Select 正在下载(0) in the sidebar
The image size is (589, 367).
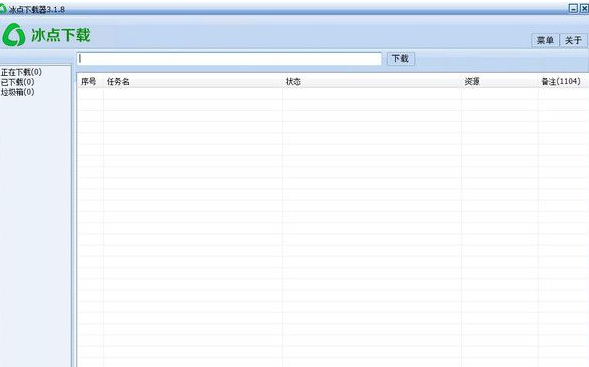coord(21,72)
